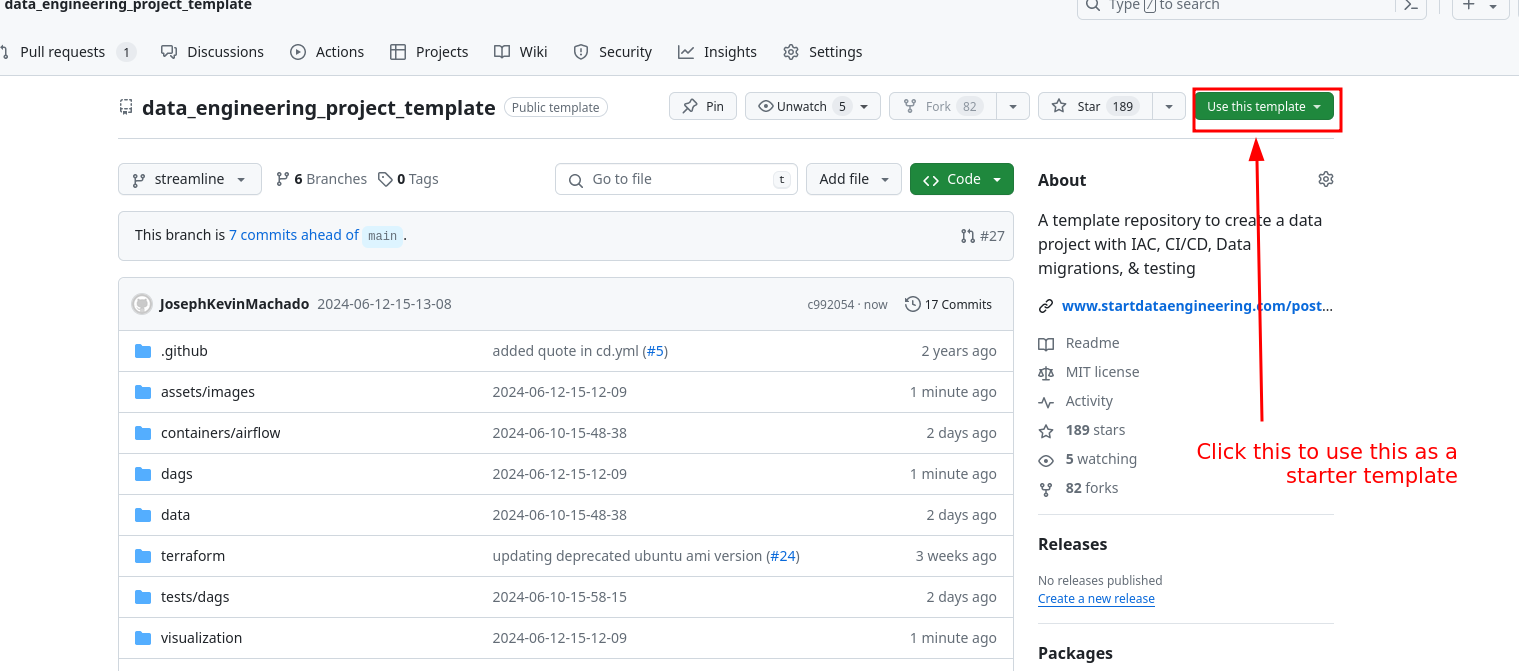
Task: View the 189 stars link
Action: click(1095, 430)
